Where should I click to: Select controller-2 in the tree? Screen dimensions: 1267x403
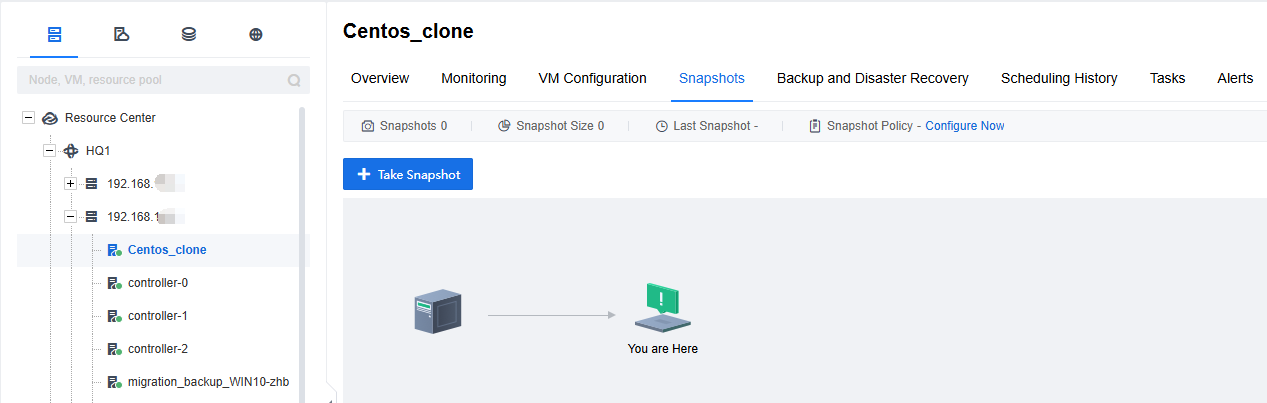coord(158,349)
